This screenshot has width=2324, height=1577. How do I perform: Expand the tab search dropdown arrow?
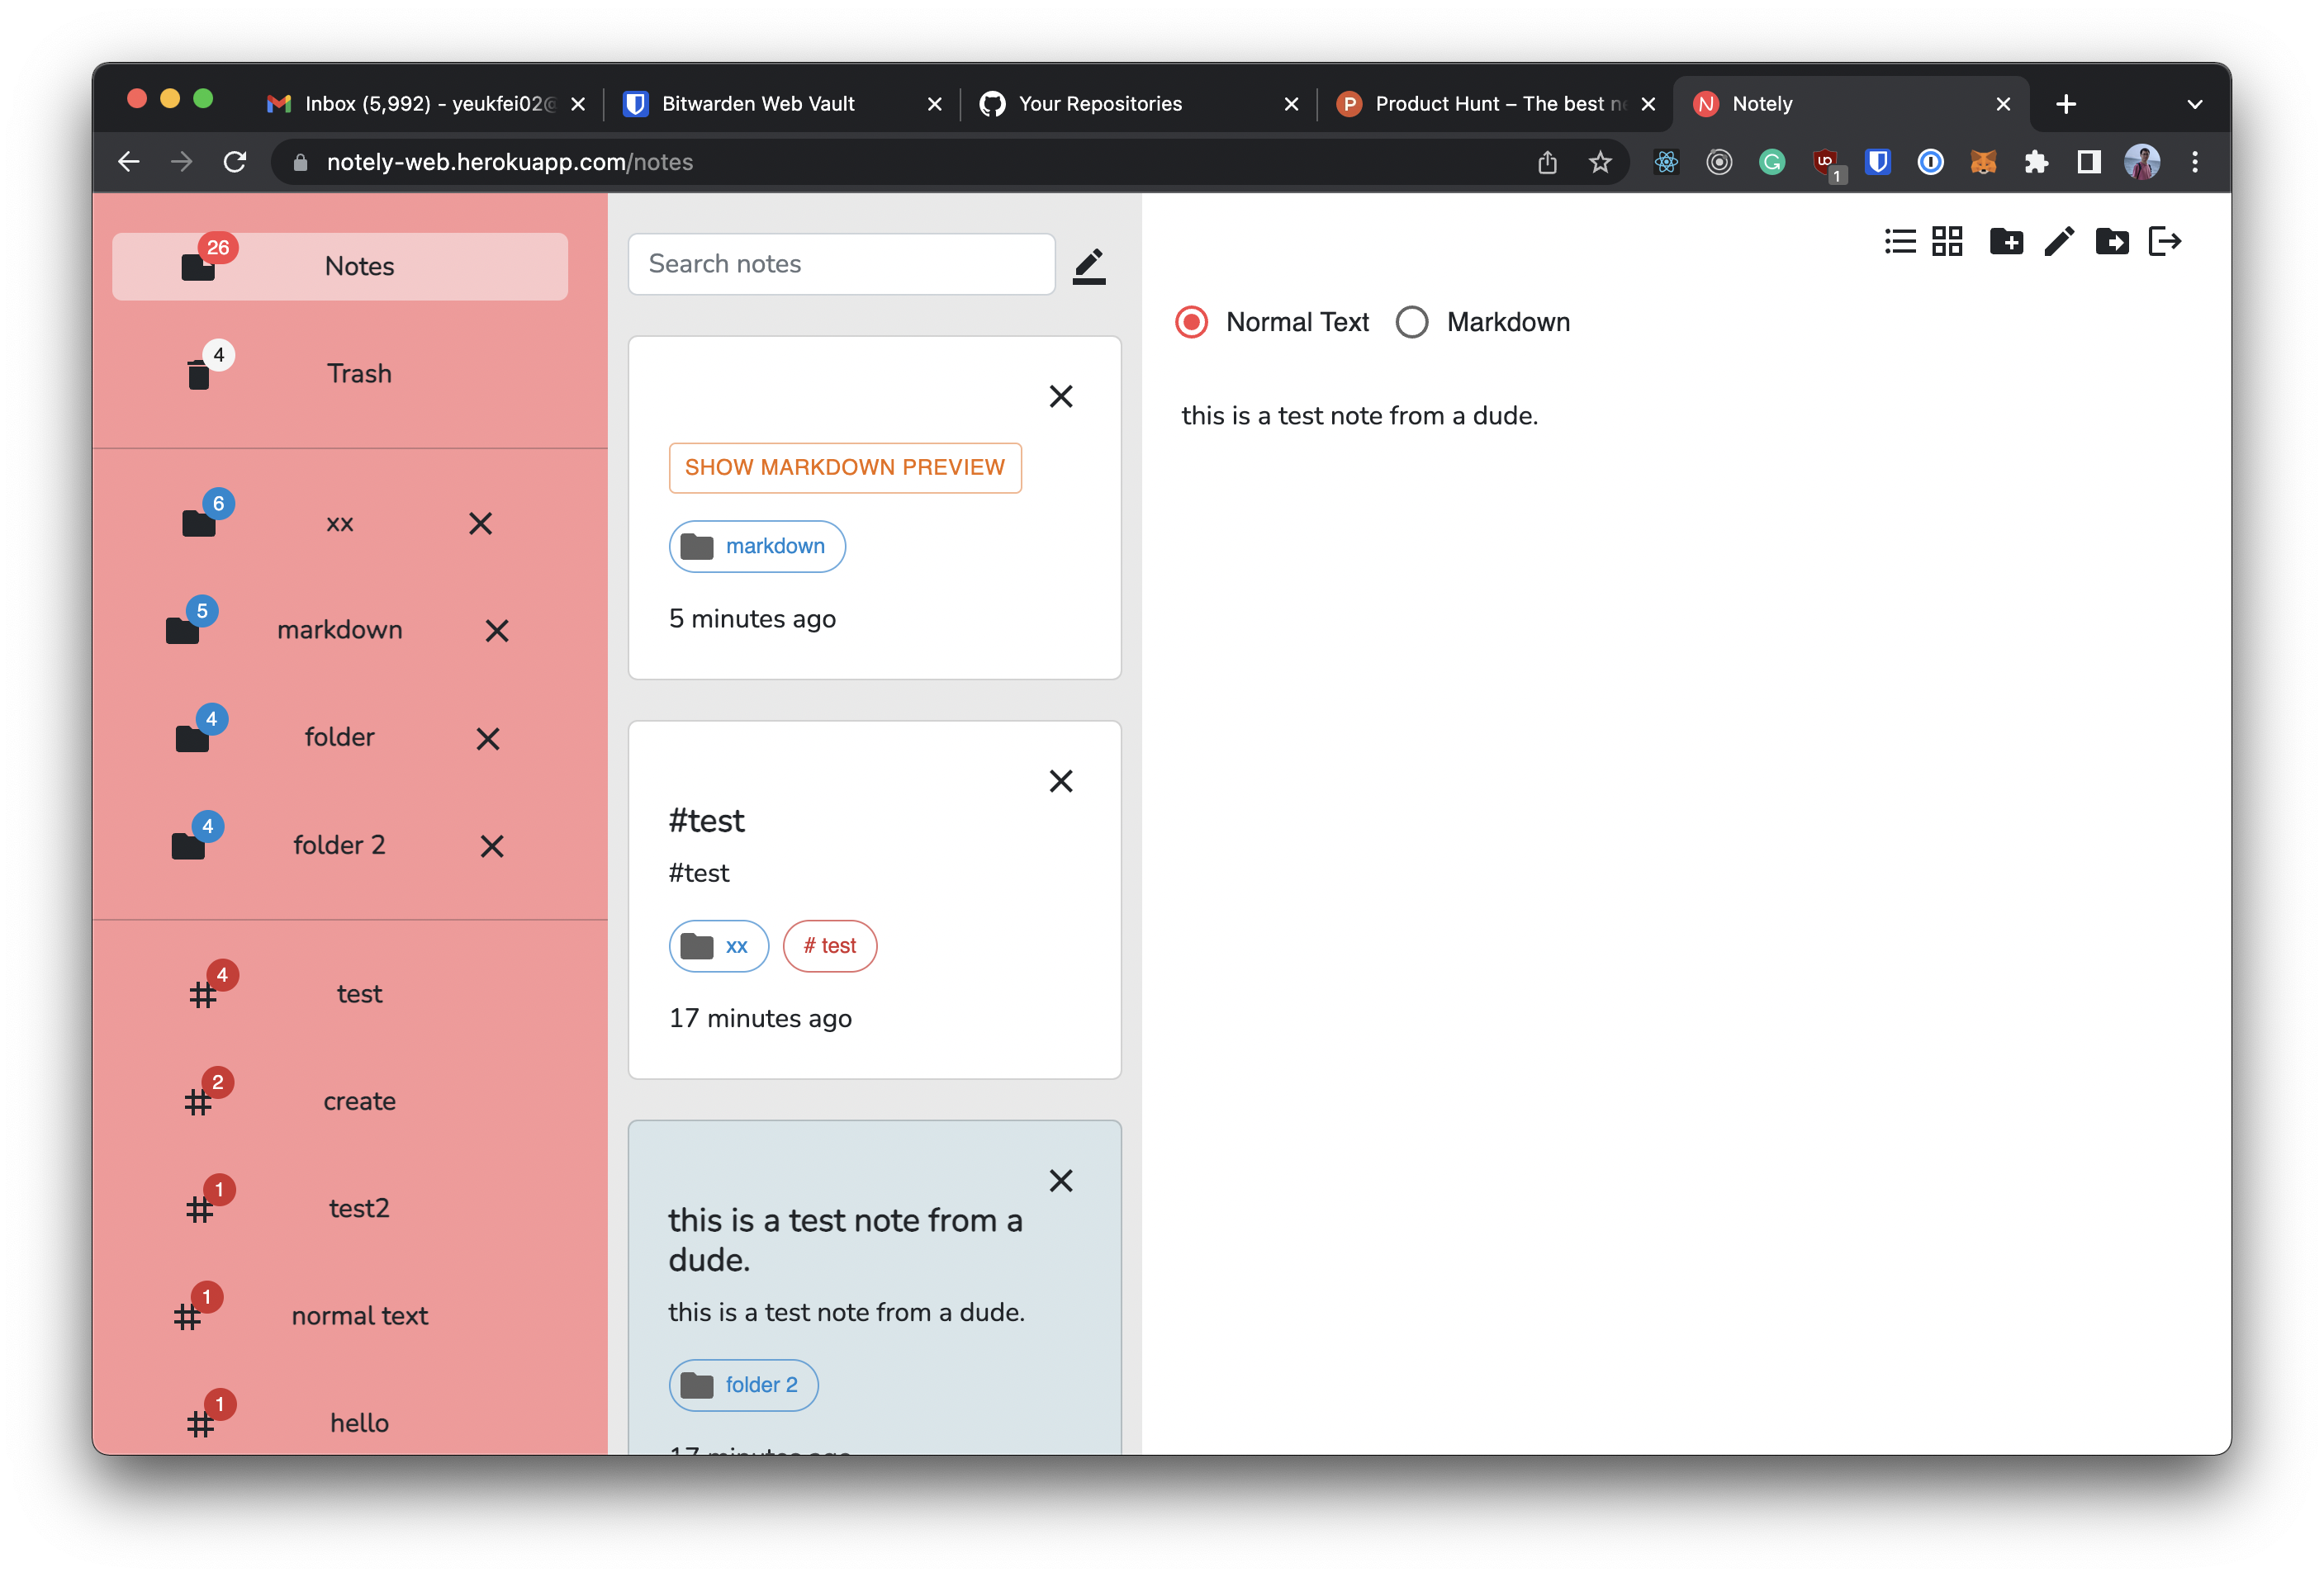coord(2194,104)
